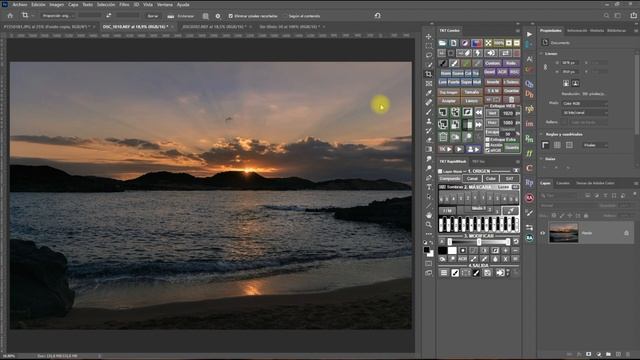Toggle the delete cropped pixels checkbox
The height and width of the screenshot is (360, 640).
pyautogui.click(x=231, y=16)
